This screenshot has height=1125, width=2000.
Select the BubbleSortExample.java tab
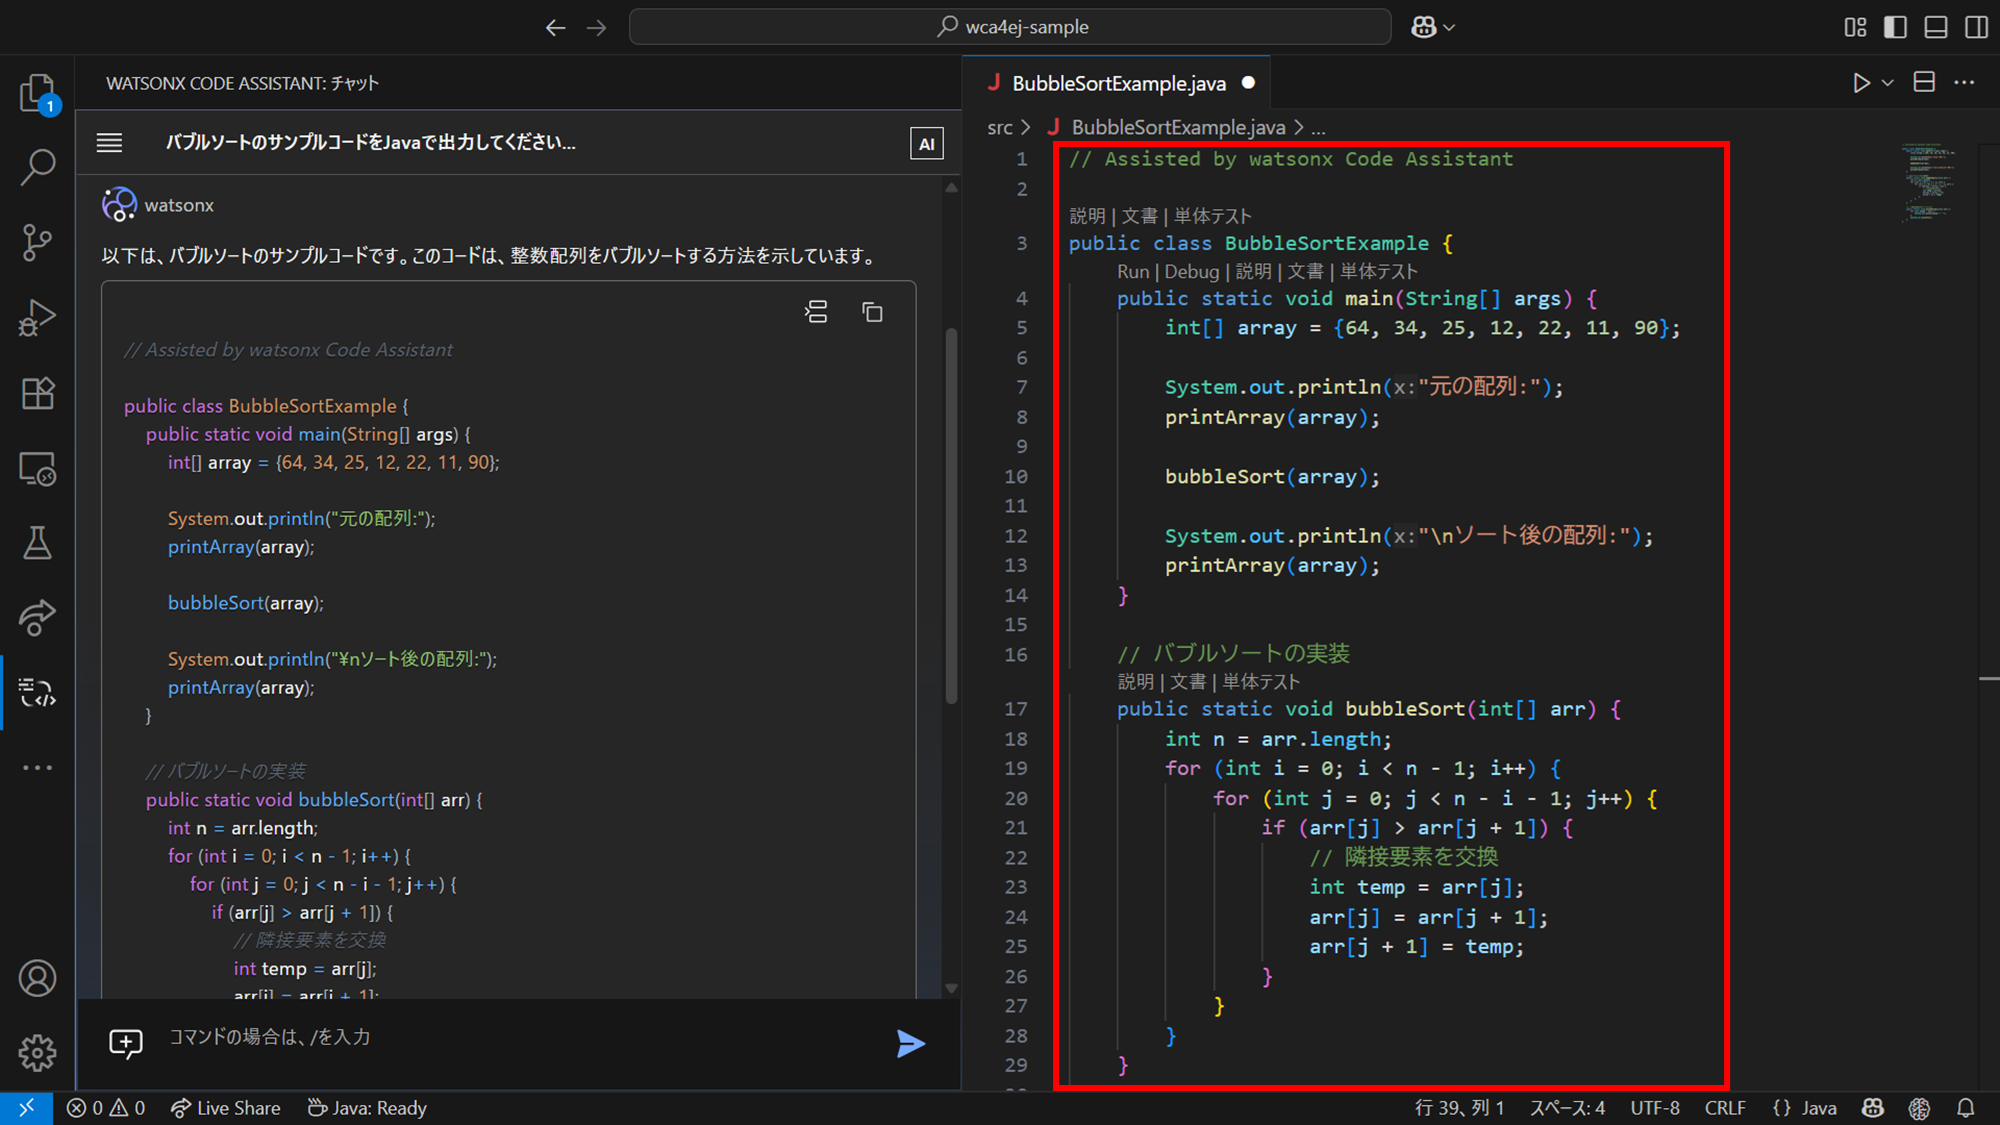(1118, 83)
